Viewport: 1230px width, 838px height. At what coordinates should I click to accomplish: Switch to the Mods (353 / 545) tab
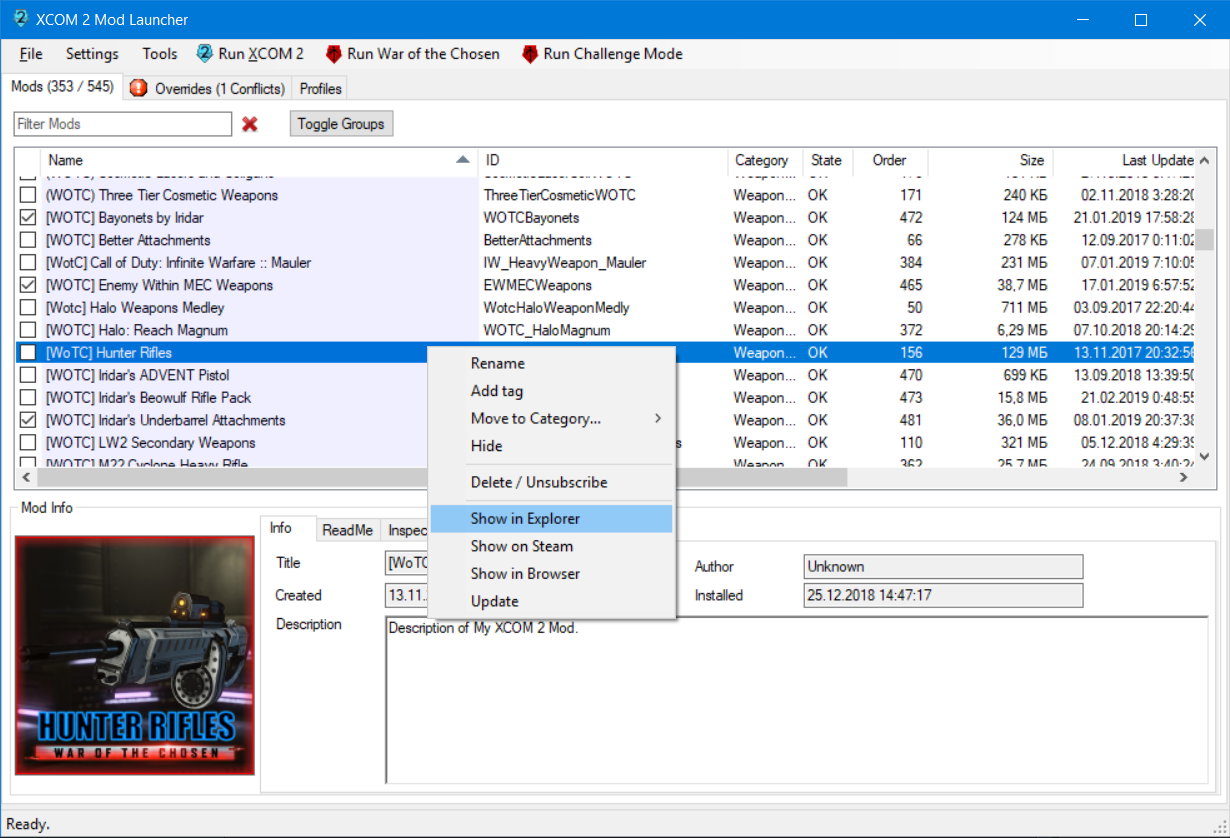pos(62,87)
